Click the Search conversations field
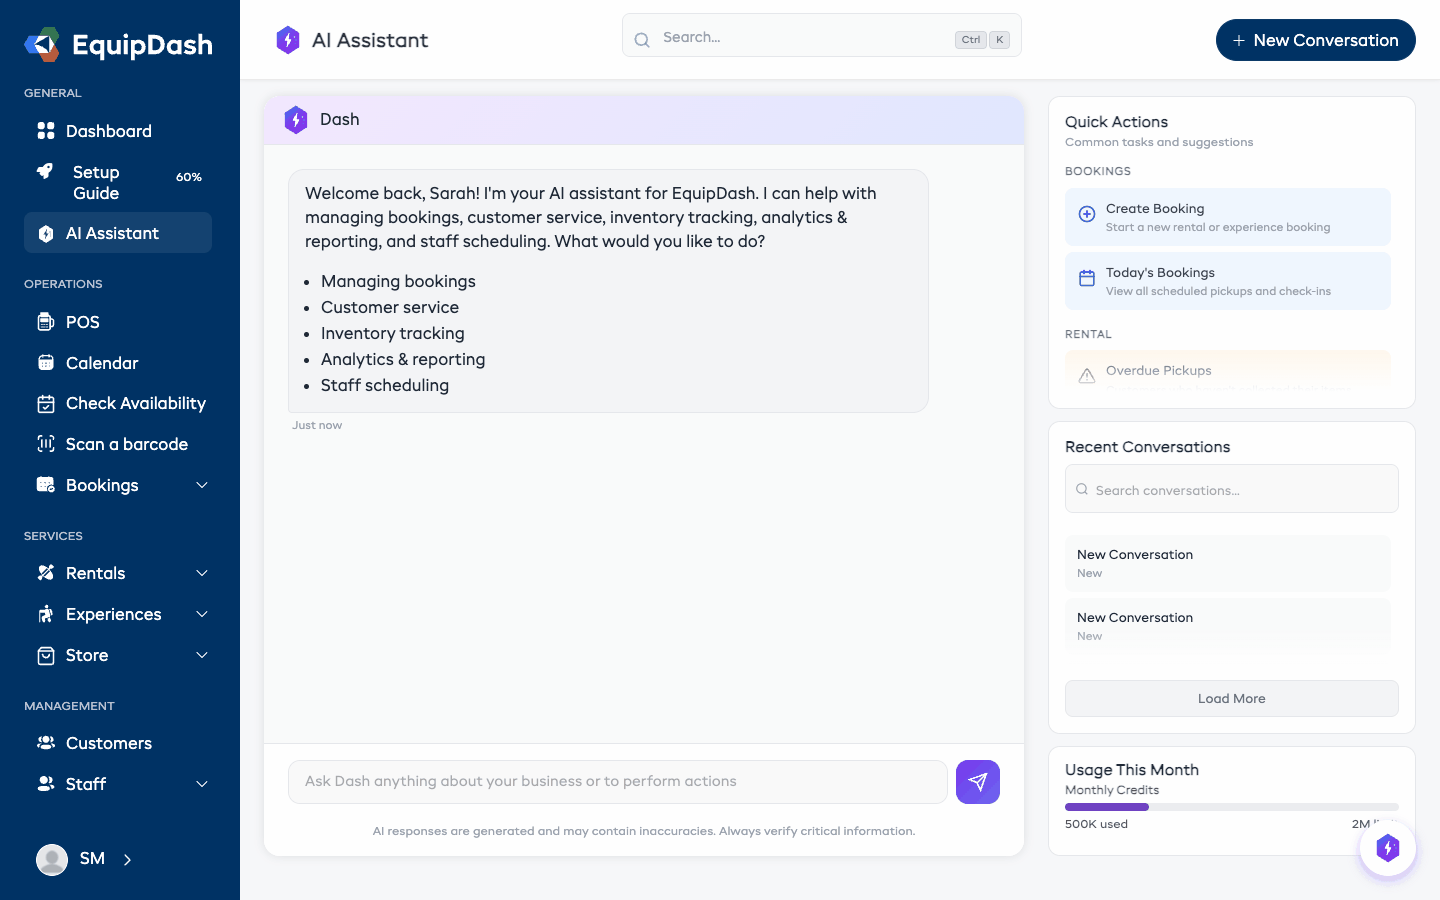This screenshot has width=1440, height=900. click(1231, 489)
